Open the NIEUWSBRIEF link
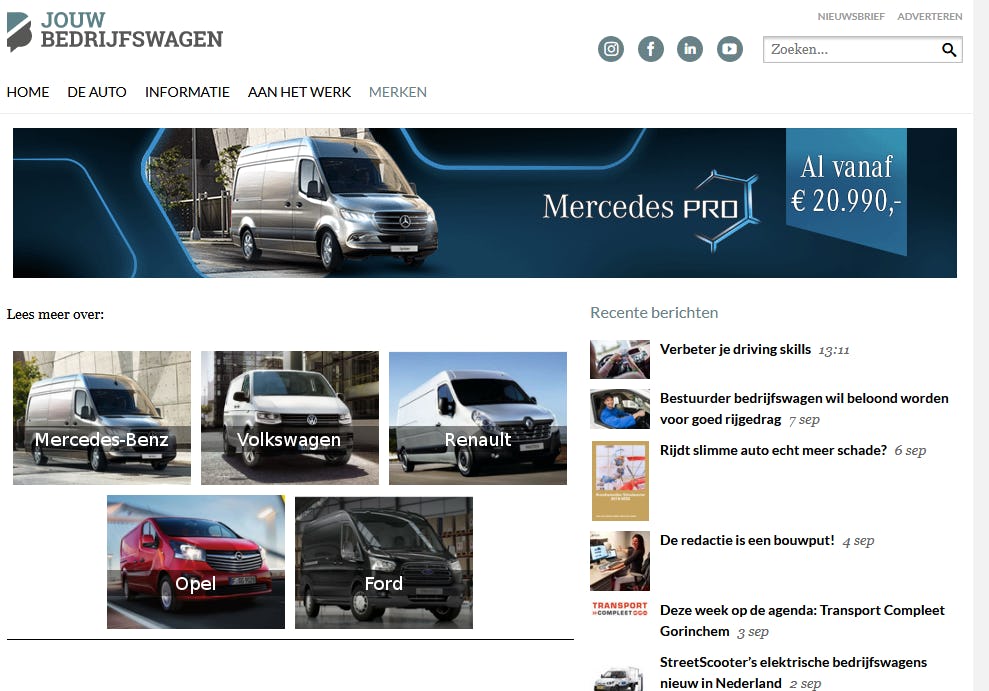The image size is (989, 691). click(851, 16)
